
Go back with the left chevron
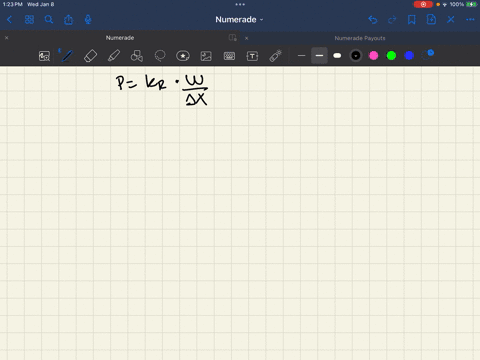tap(9, 20)
